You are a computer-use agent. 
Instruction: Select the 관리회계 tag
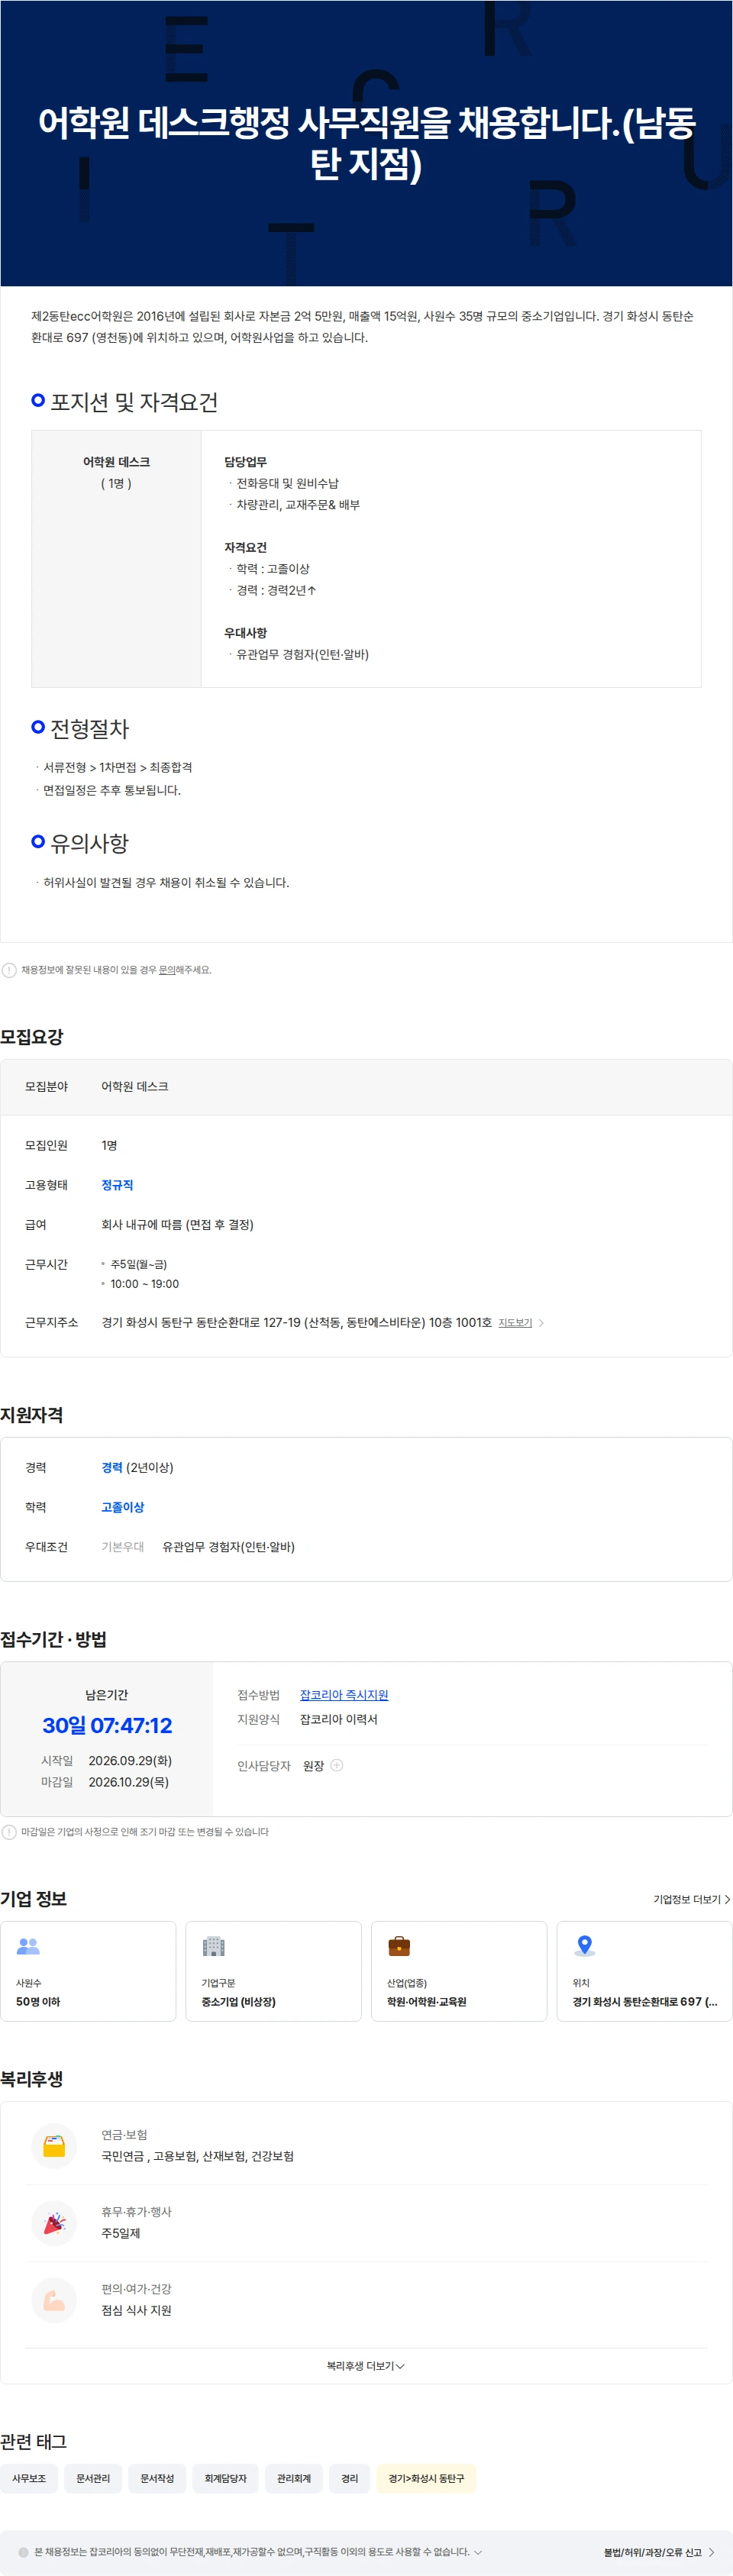click(294, 2478)
